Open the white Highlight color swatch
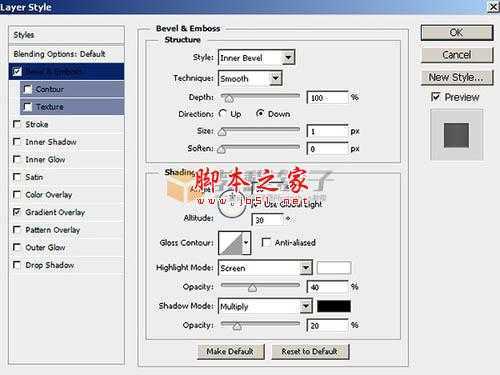 coord(334,268)
